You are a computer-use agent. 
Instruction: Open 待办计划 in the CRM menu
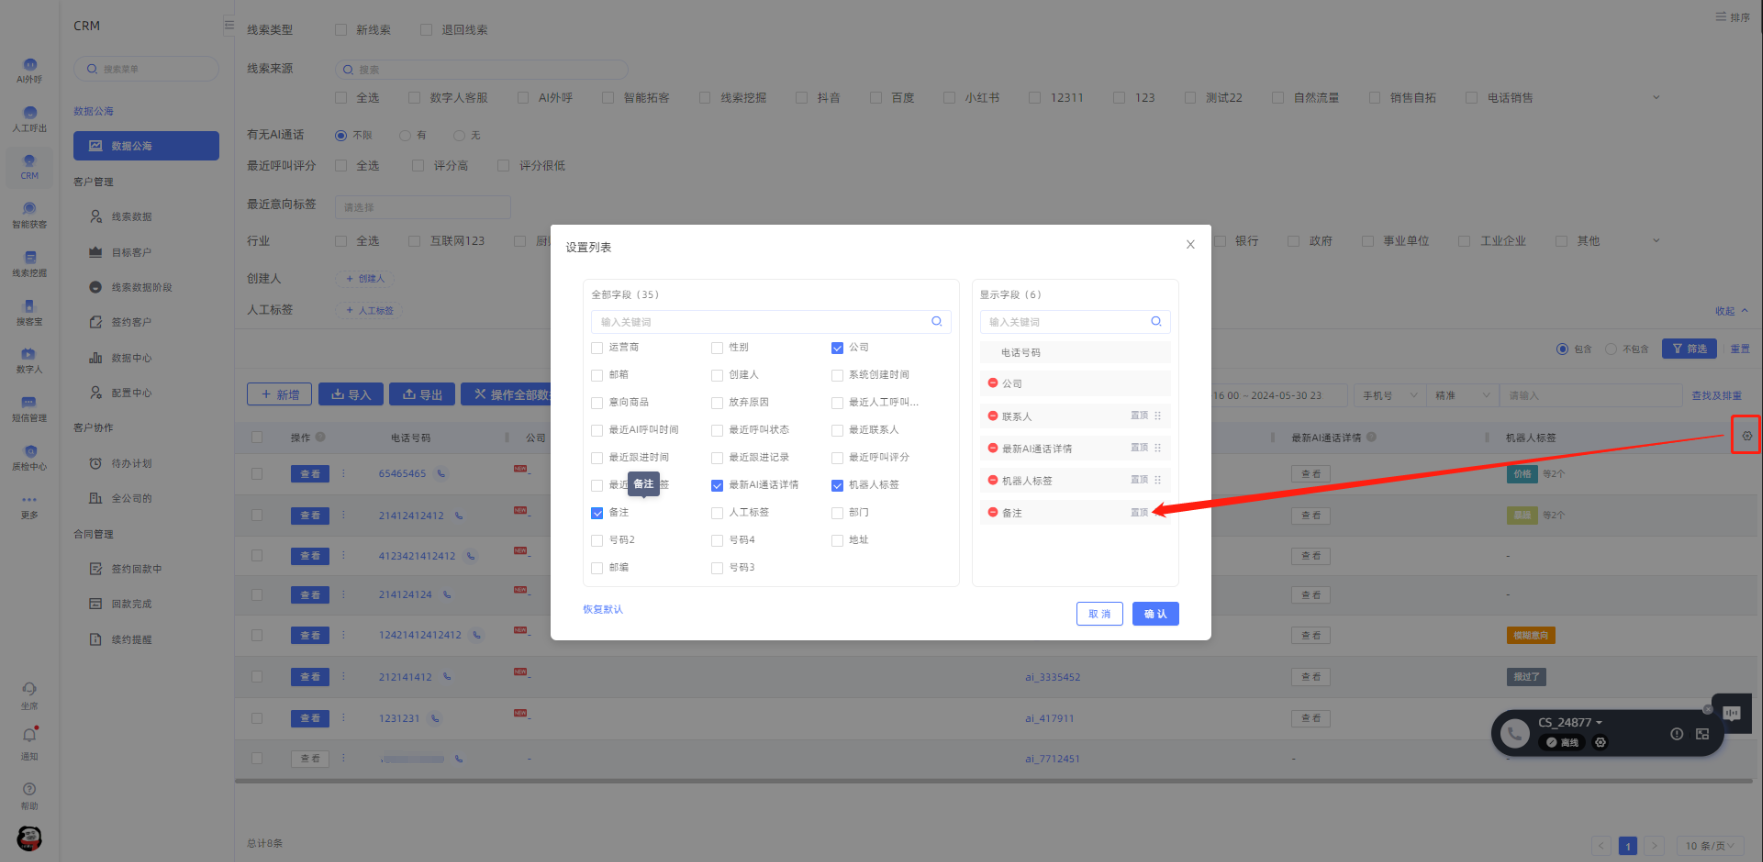131,464
